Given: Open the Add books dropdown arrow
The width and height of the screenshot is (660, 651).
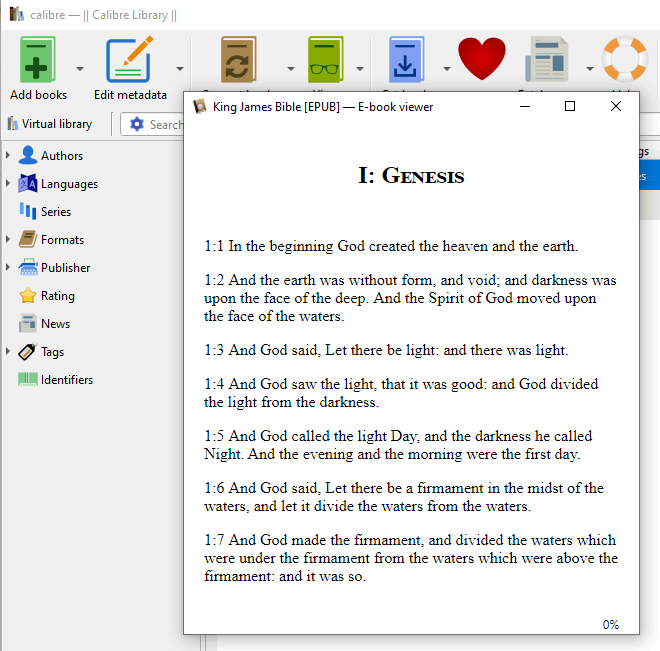Looking at the screenshot, I should (x=80, y=68).
